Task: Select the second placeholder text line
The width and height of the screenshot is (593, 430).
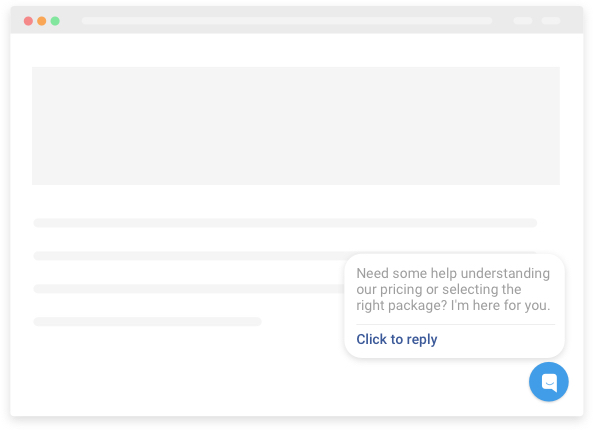Action: point(189,256)
